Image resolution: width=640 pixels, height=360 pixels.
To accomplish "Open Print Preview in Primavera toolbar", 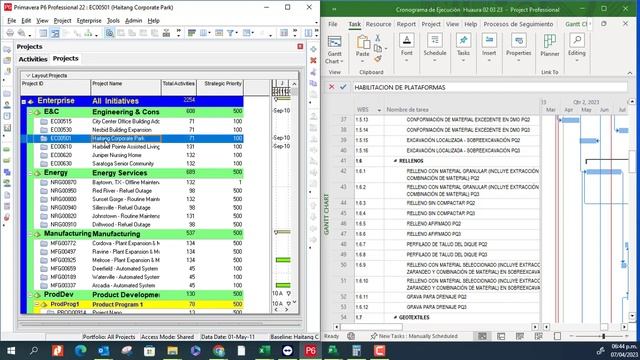I will (22, 33).
